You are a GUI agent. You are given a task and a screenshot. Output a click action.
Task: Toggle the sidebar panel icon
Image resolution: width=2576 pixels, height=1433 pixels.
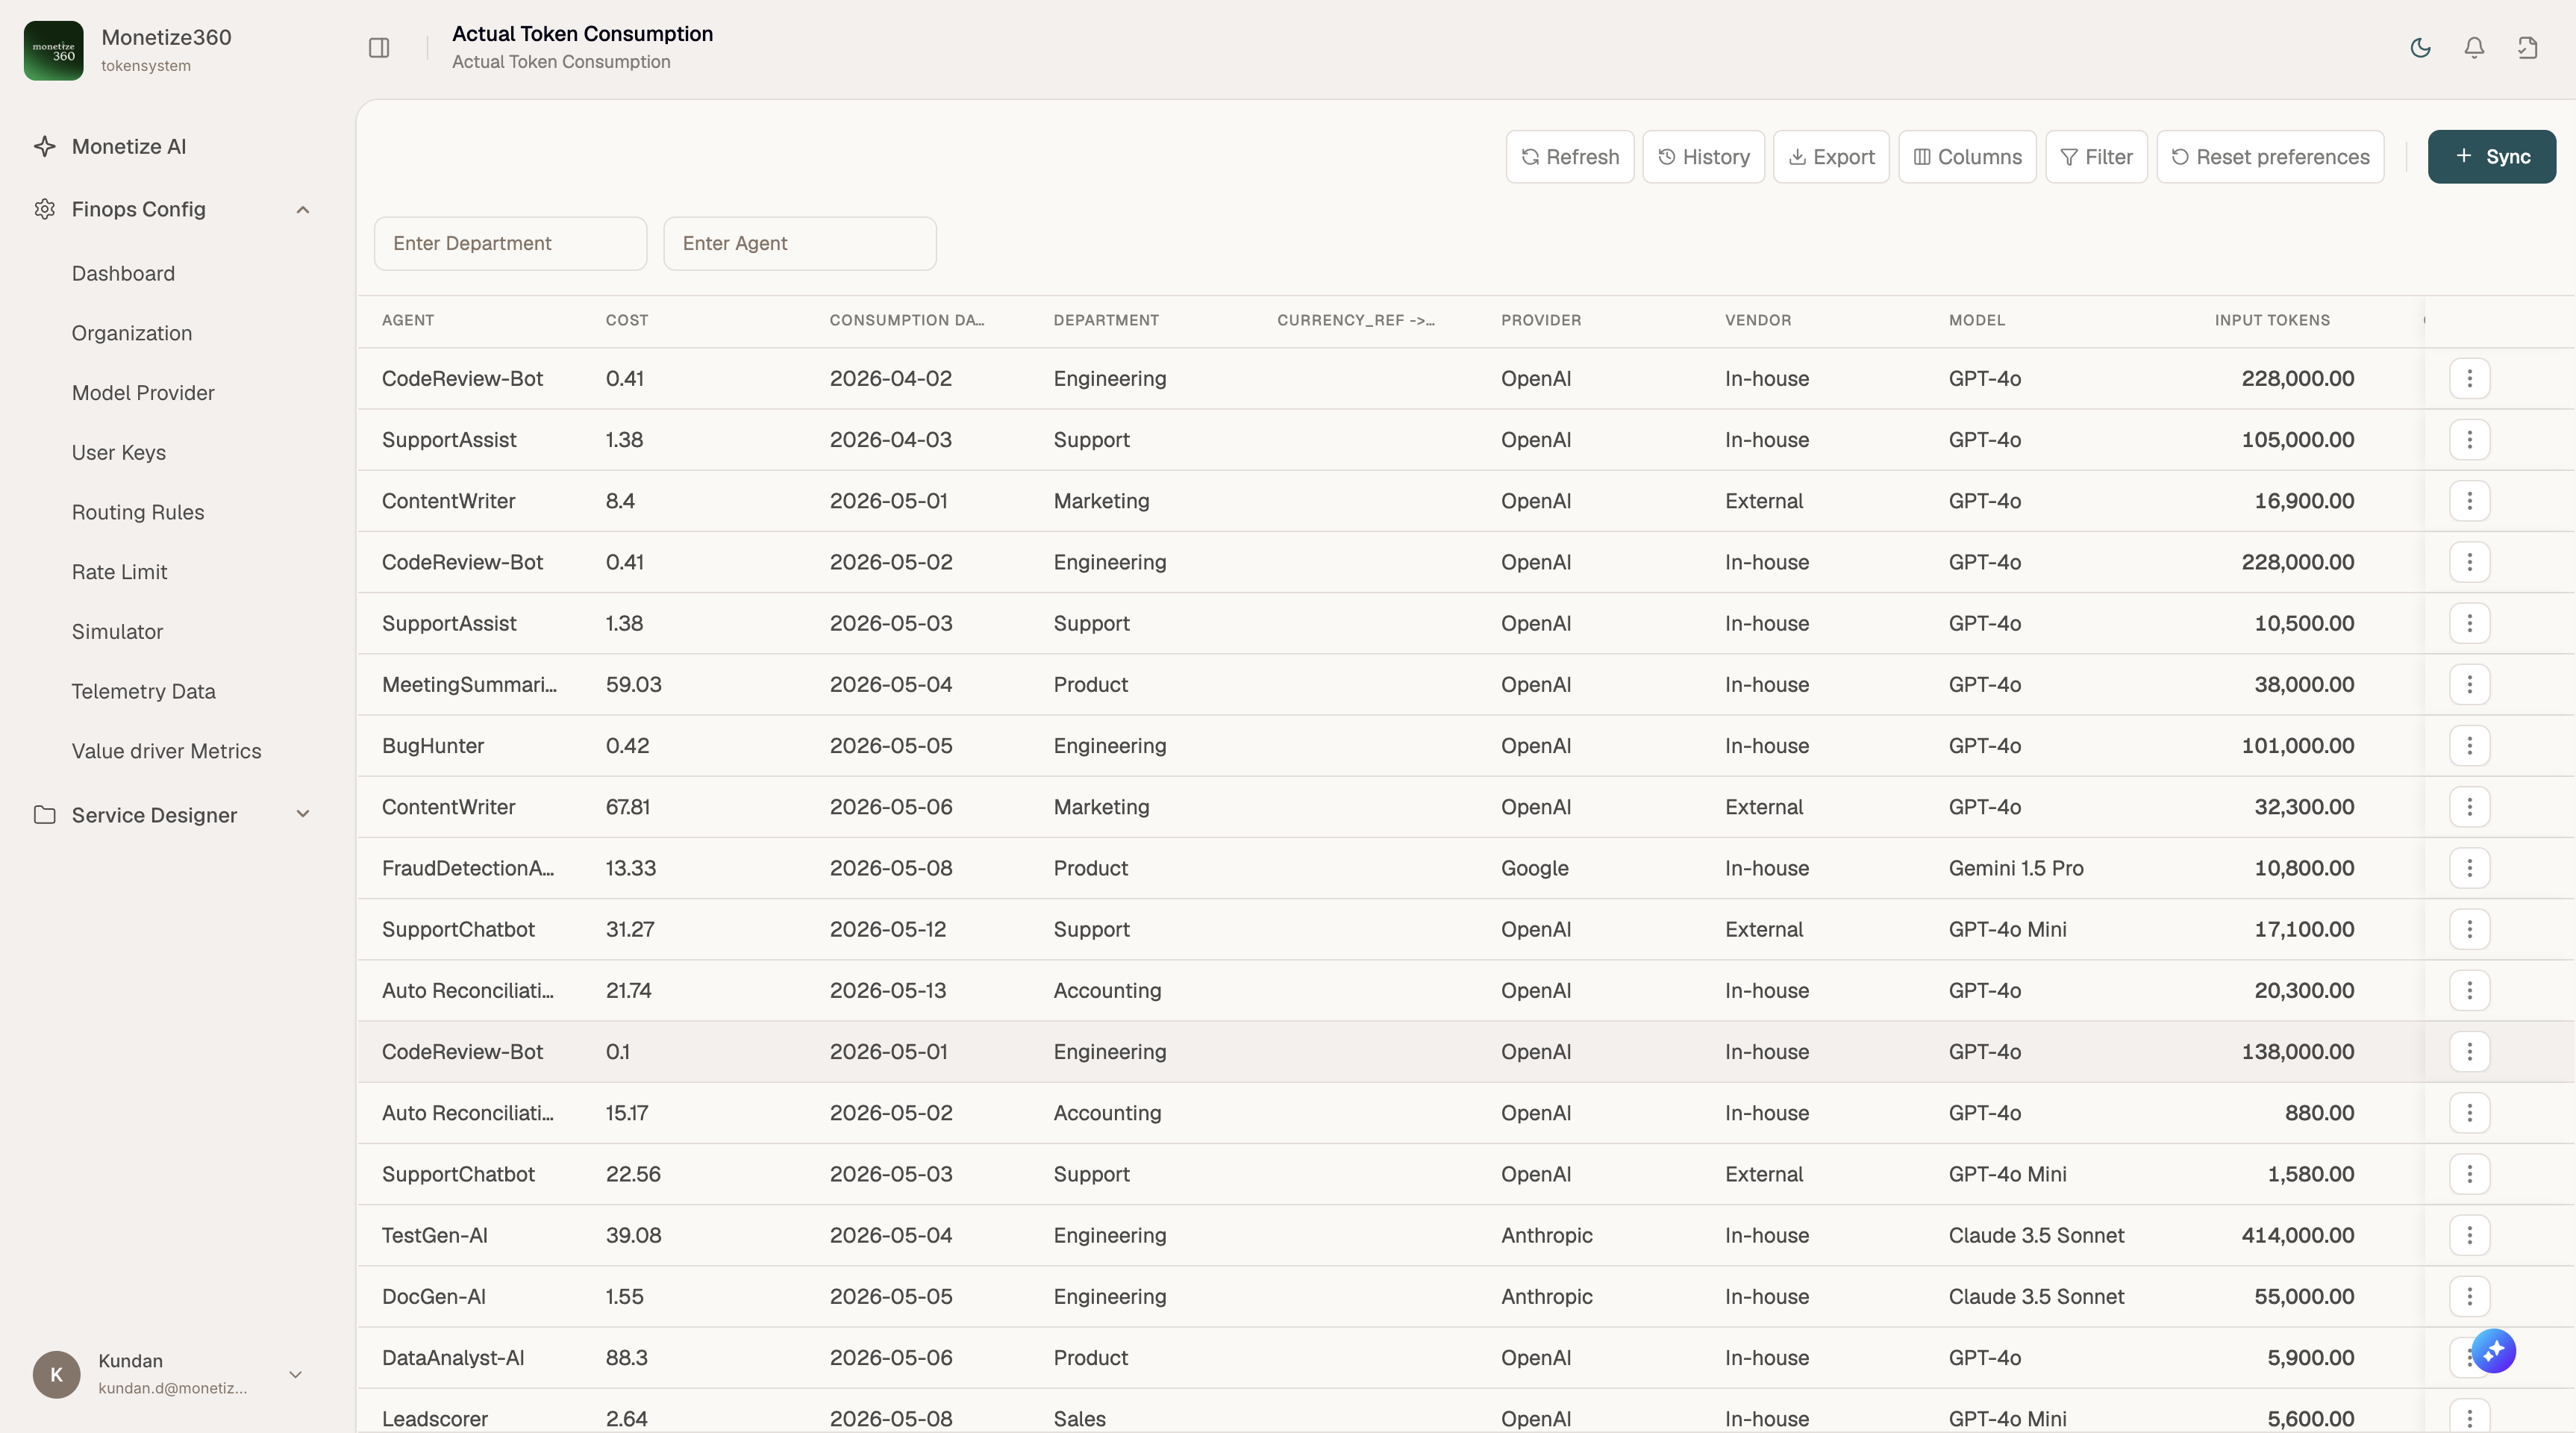[x=379, y=47]
